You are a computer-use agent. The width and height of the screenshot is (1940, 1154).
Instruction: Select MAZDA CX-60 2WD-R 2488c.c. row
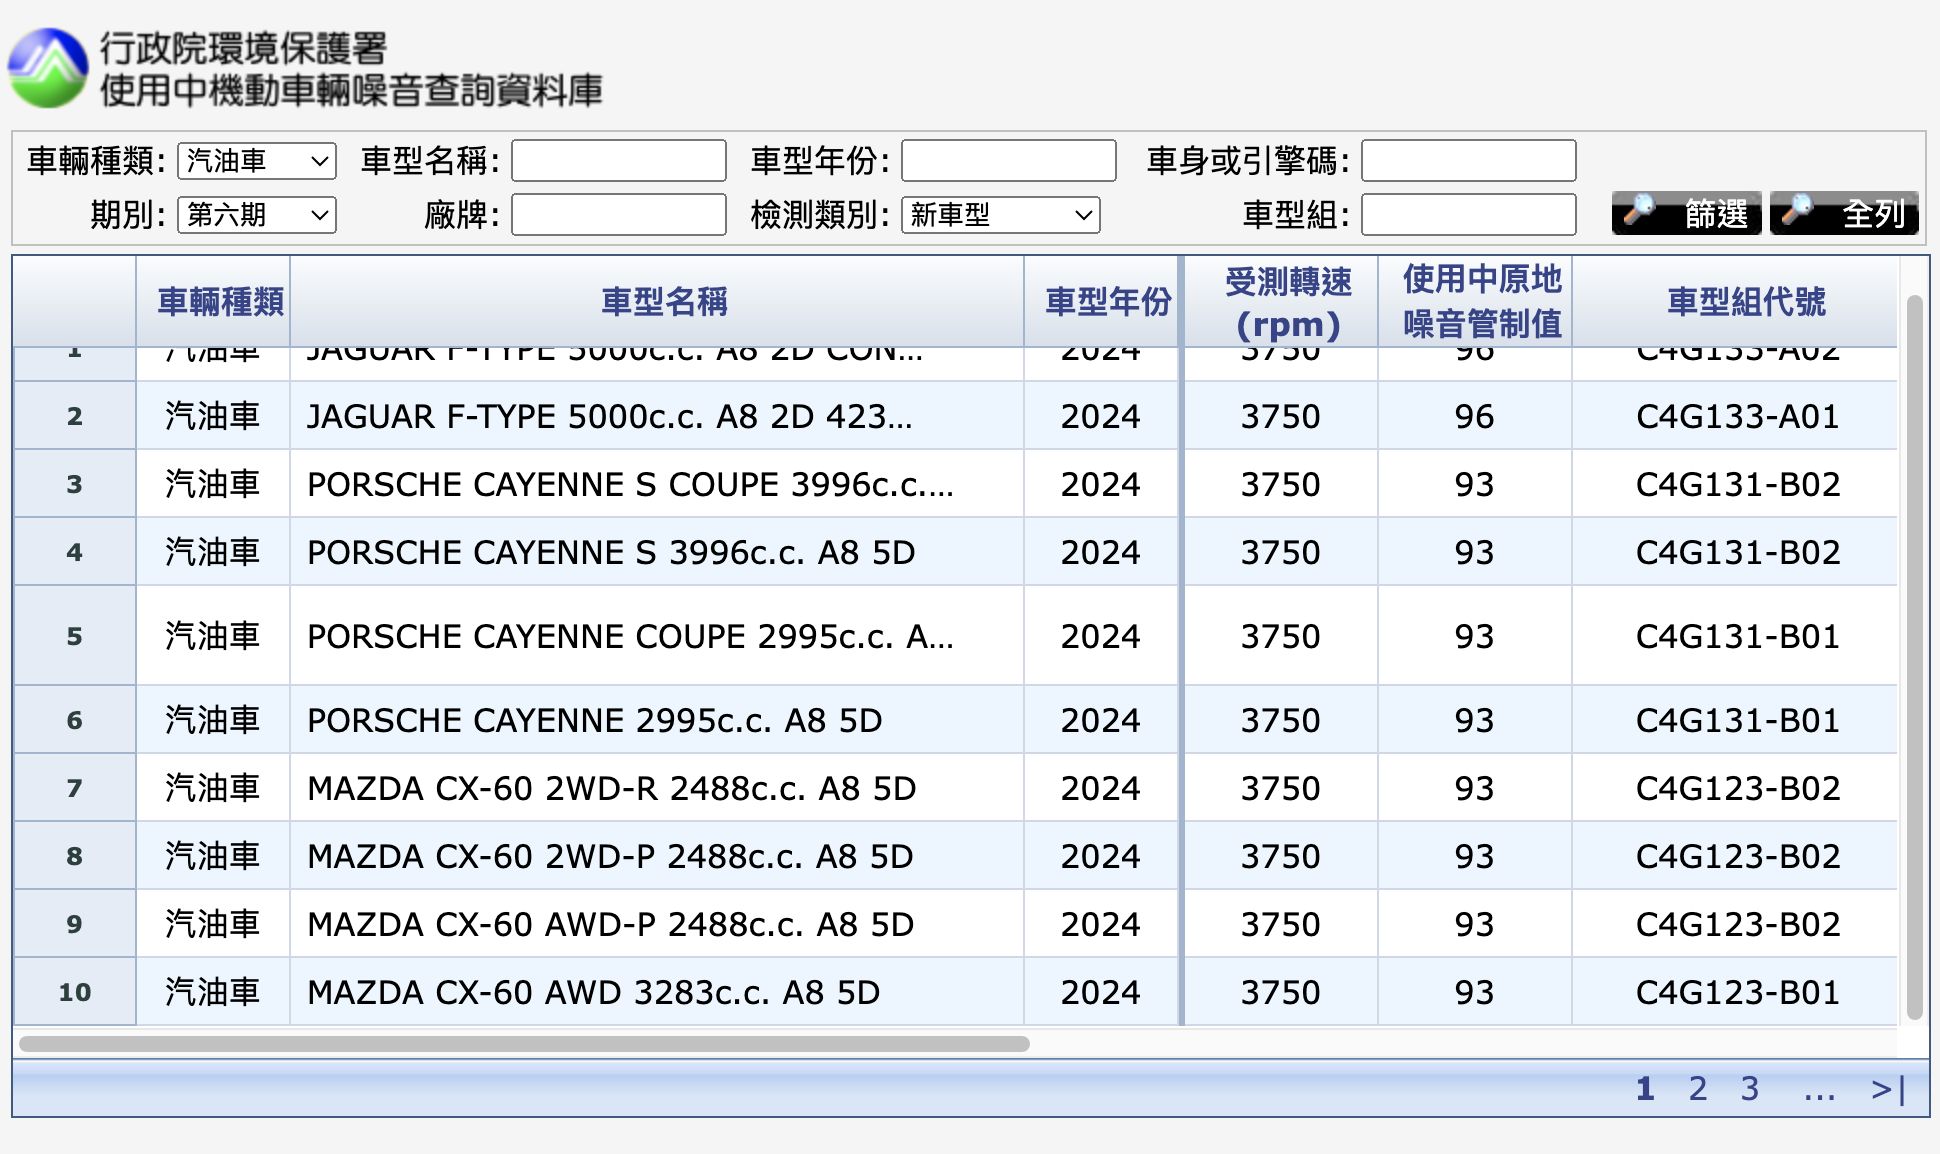click(x=955, y=788)
